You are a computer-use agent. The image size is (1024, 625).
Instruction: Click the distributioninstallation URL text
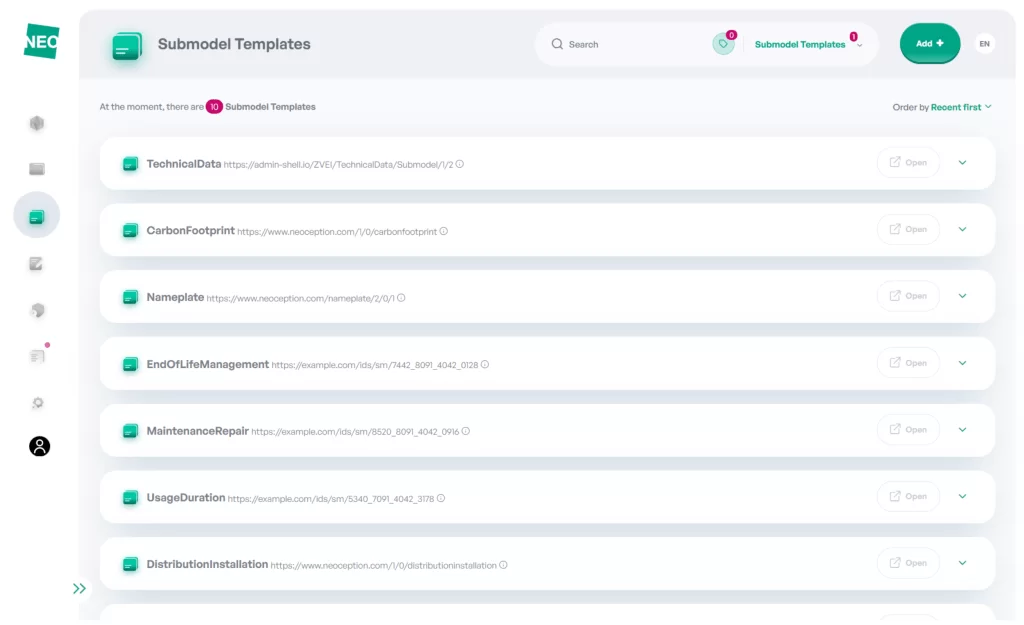coord(383,566)
